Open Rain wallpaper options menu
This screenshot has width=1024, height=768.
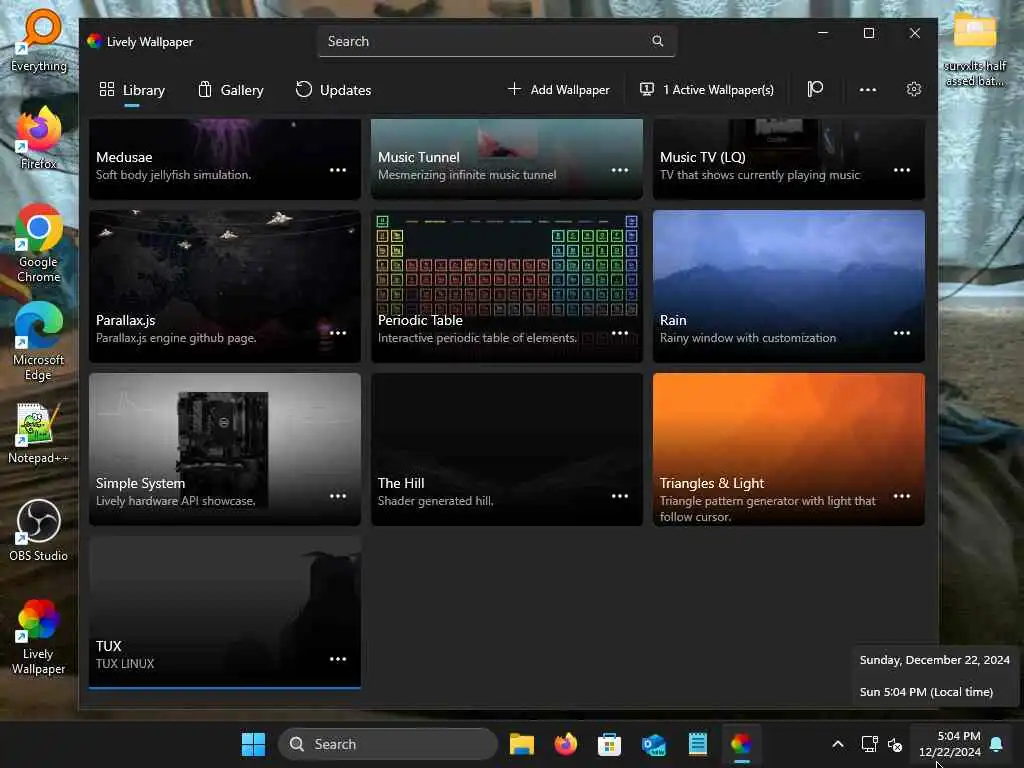[902, 333]
